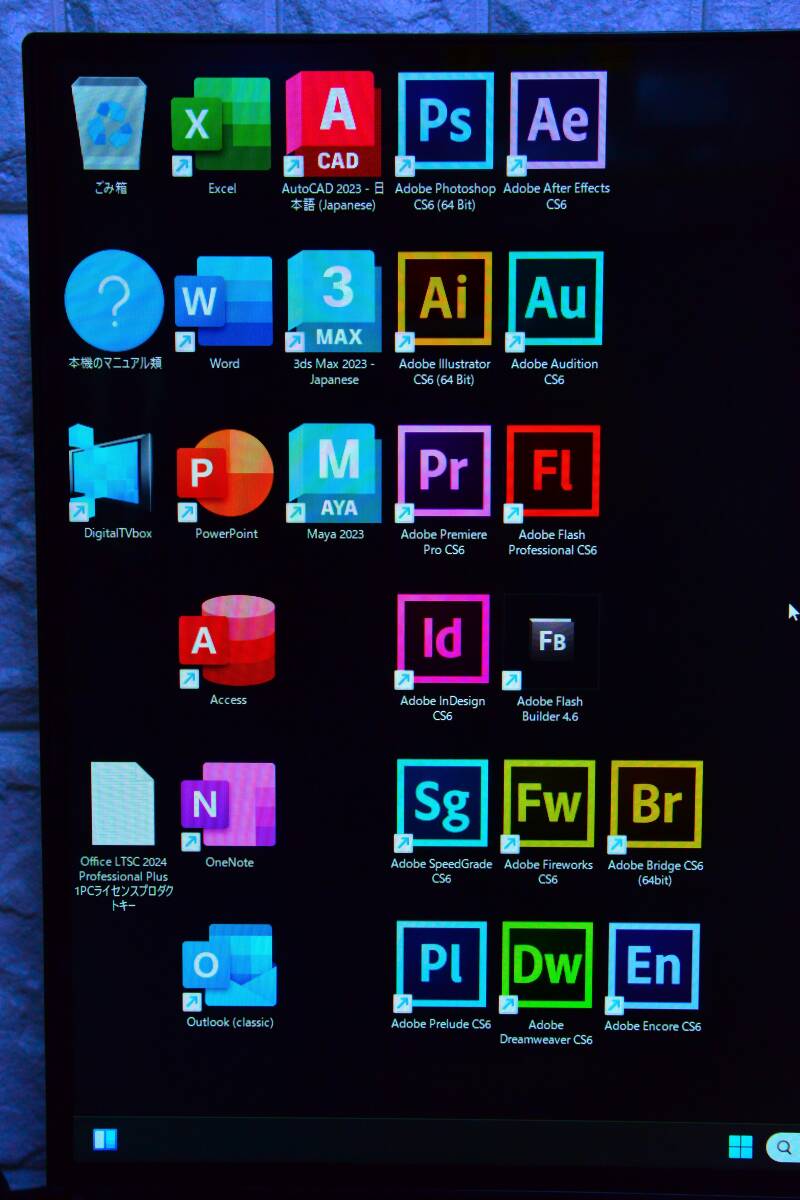800x1200 pixels.
Task: Open Adobe Dreamweaver CS6 shortcut
Action: pos(546,967)
